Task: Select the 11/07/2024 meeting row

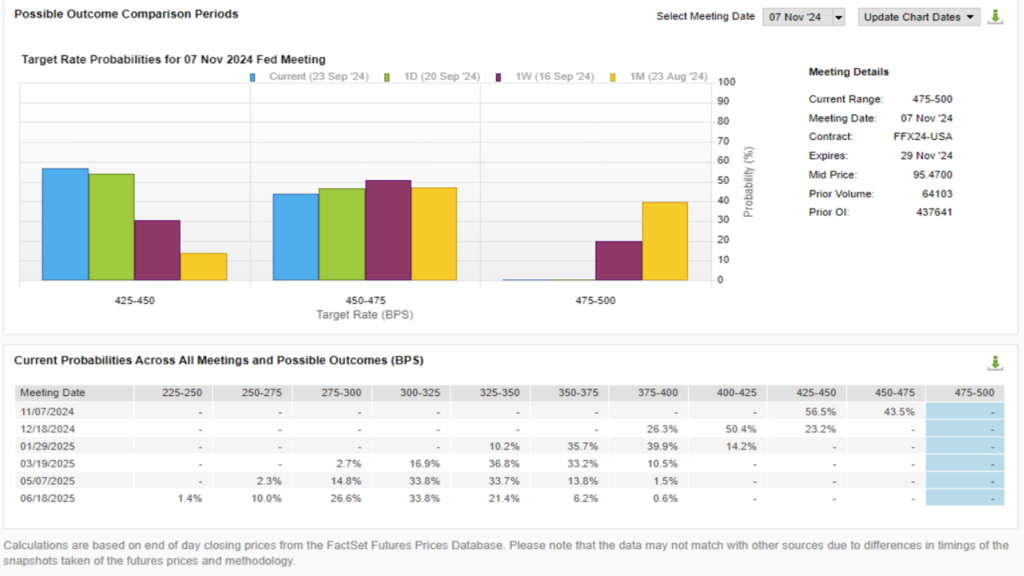Action: pos(509,412)
